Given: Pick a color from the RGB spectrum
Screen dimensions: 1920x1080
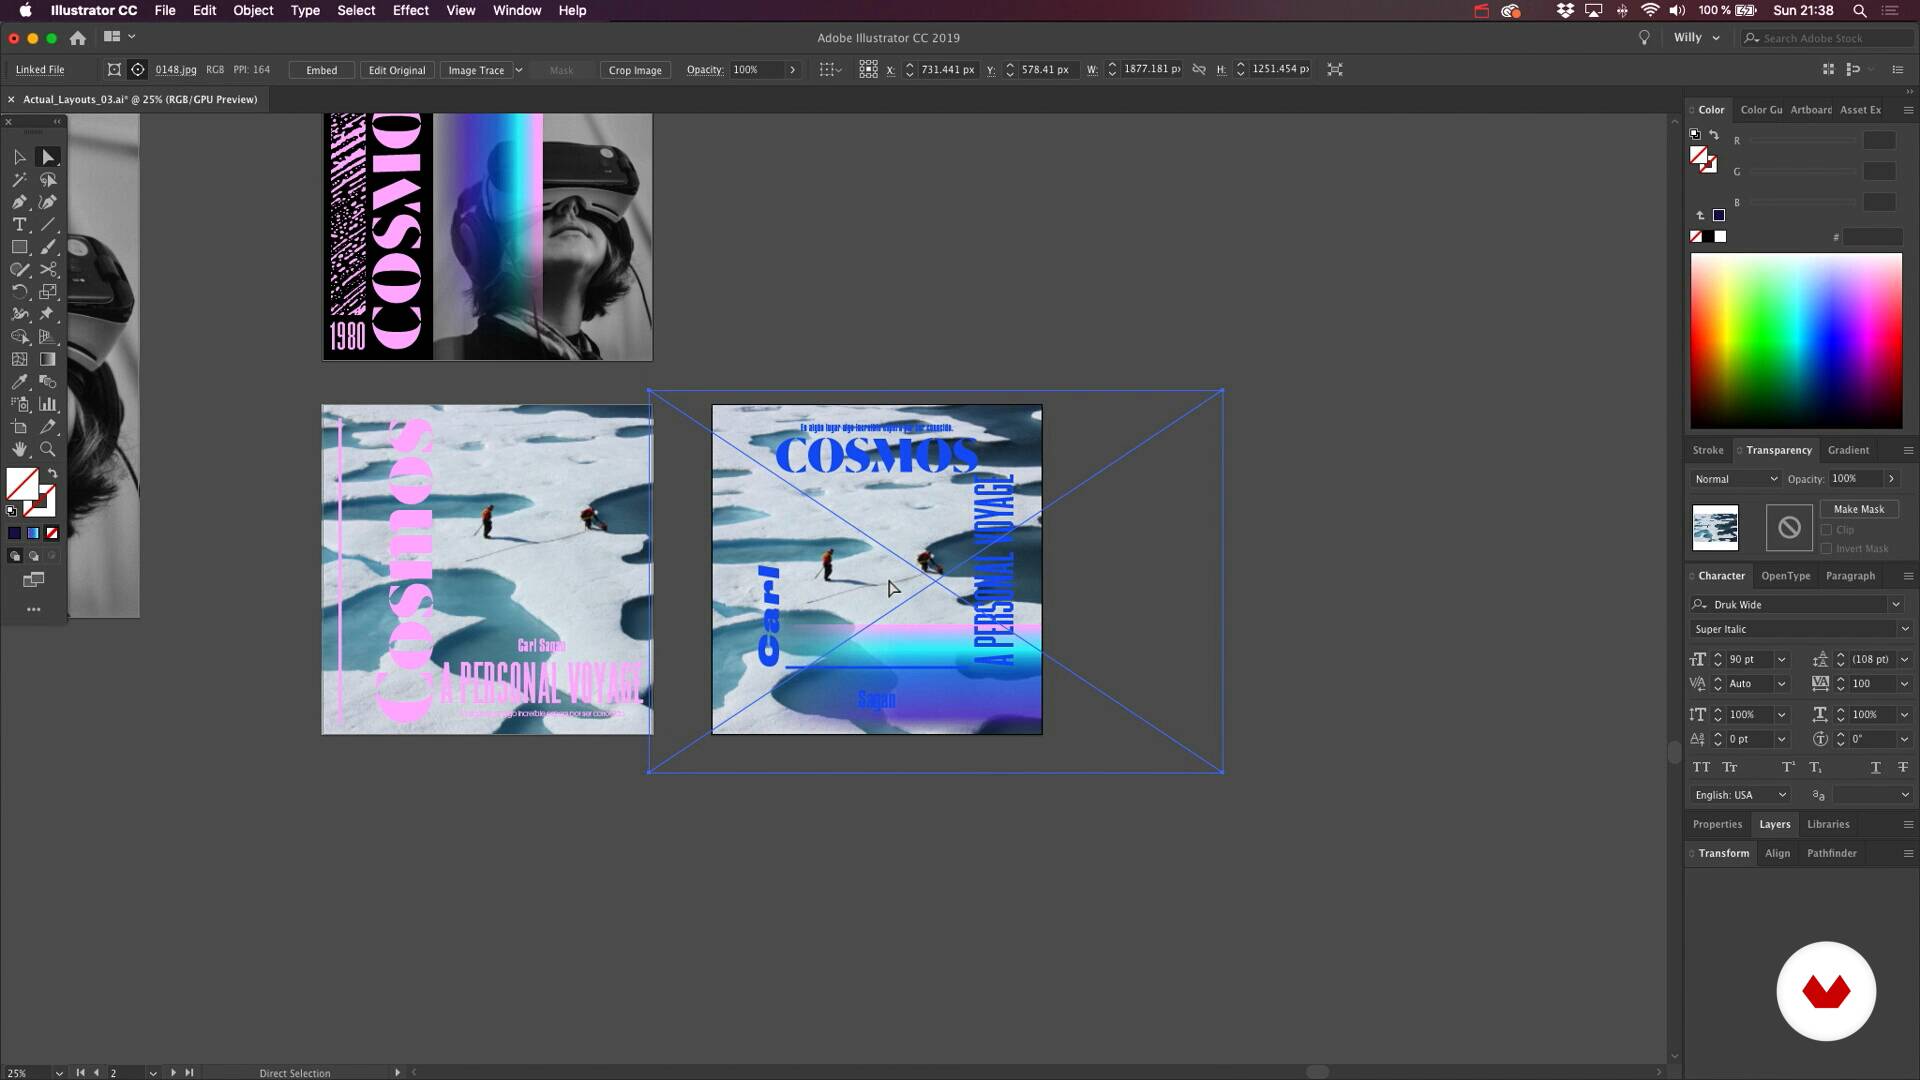Looking at the screenshot, I should (1796, 341).
